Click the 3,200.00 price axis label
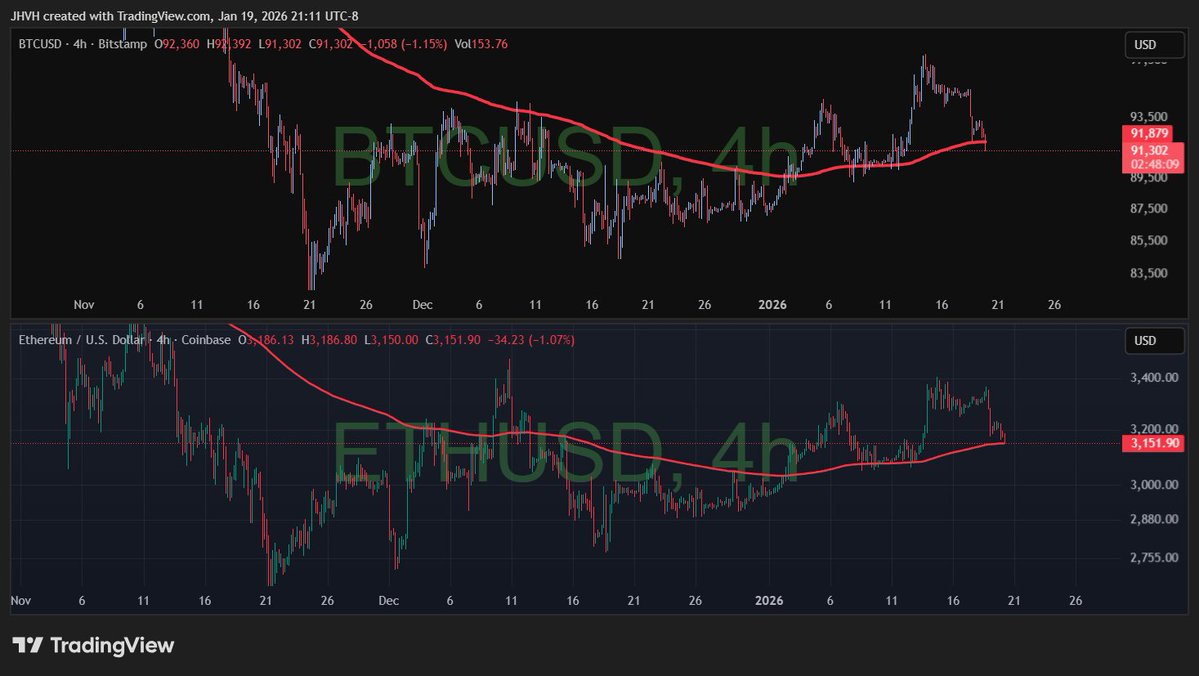Viewport: 1199px width, 676px height. 1154,429
